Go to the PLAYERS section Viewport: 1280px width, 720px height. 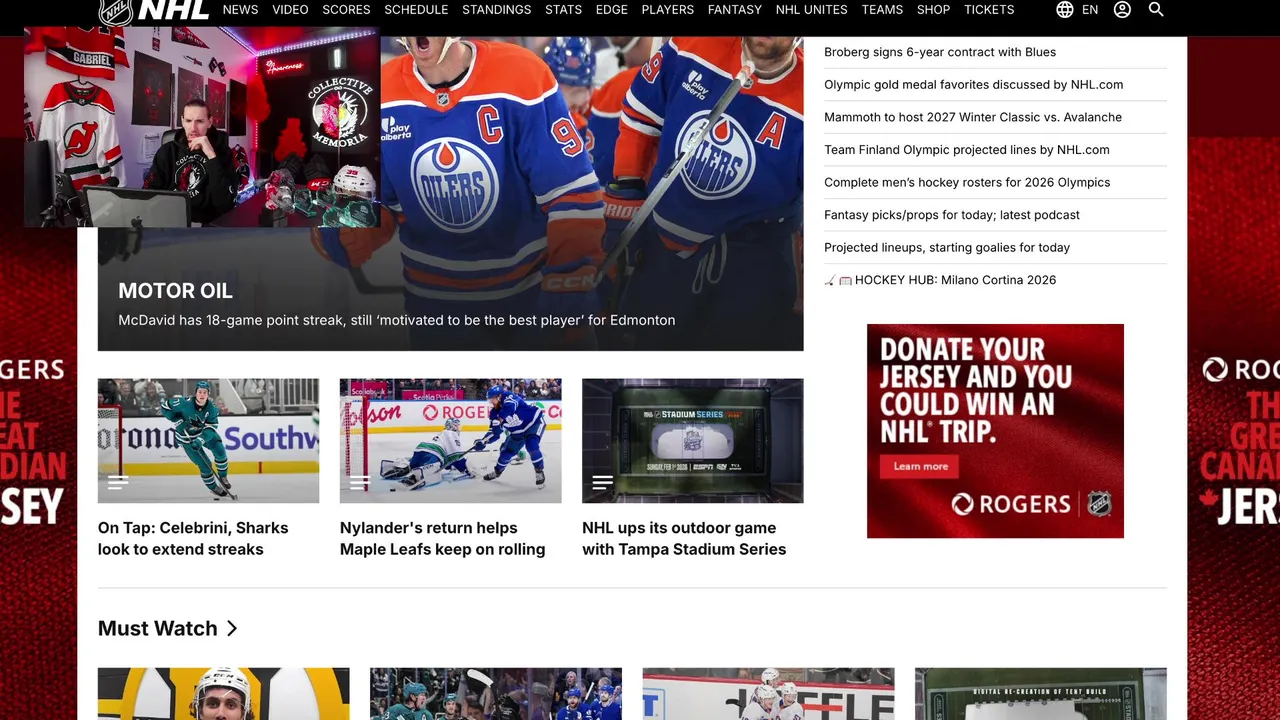pyautogui.click(x=668, y=10)
